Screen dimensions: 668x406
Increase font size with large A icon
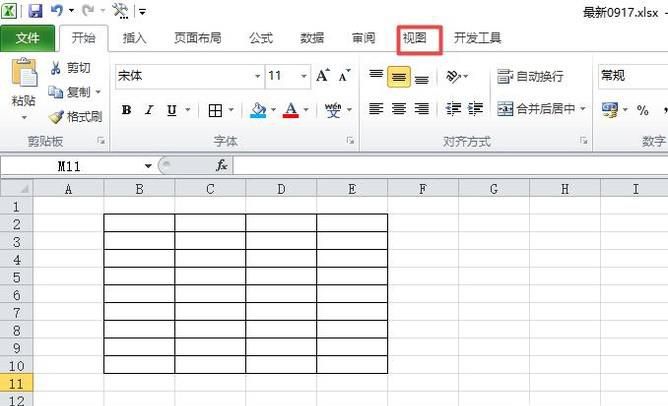pyautogui.click(x=323, y=76)
